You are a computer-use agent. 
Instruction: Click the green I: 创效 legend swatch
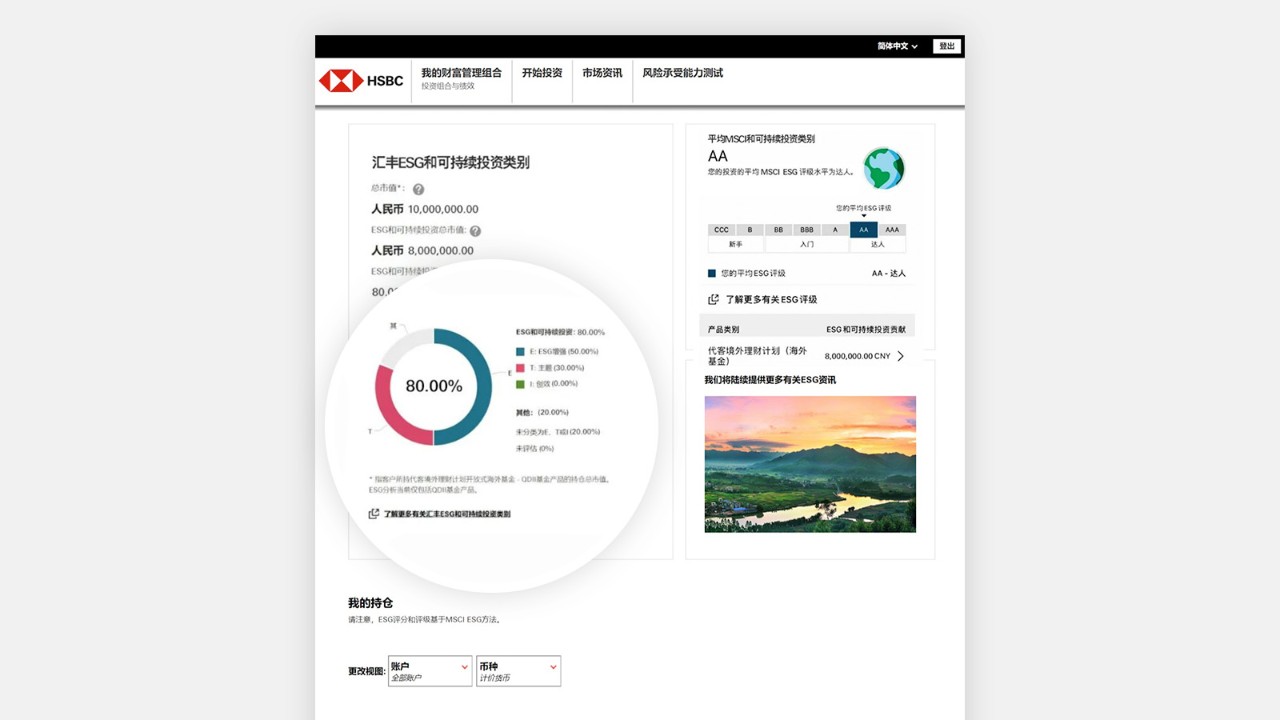click(520, 384)
